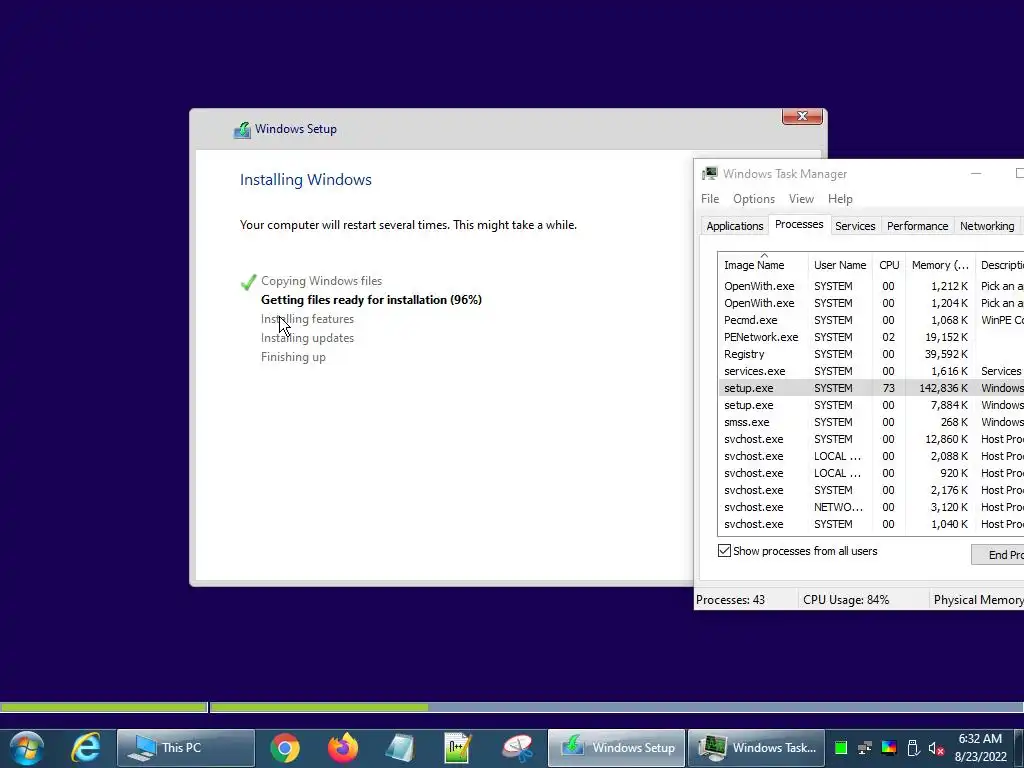Select setup.exe using 7,884 K memory
This screenshot has height=768, width=1024.
click(x=871, y=405)
